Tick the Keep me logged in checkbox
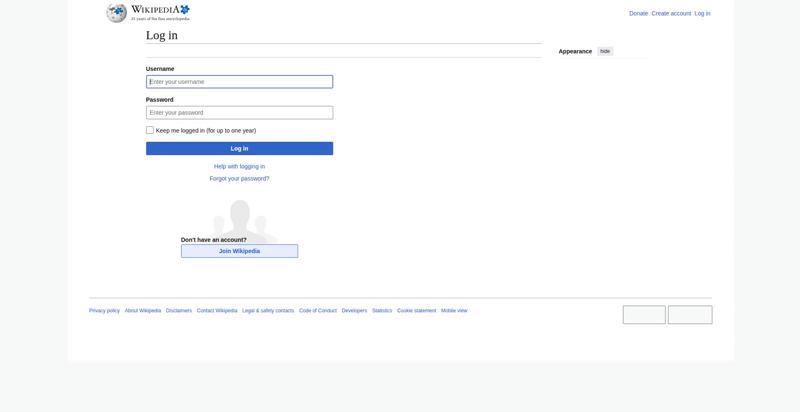 click(150, 130)
